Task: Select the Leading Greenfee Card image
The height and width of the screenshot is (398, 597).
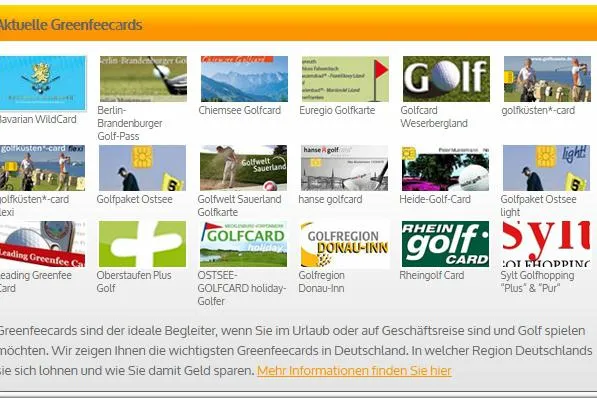Action: tap(42, 244)
